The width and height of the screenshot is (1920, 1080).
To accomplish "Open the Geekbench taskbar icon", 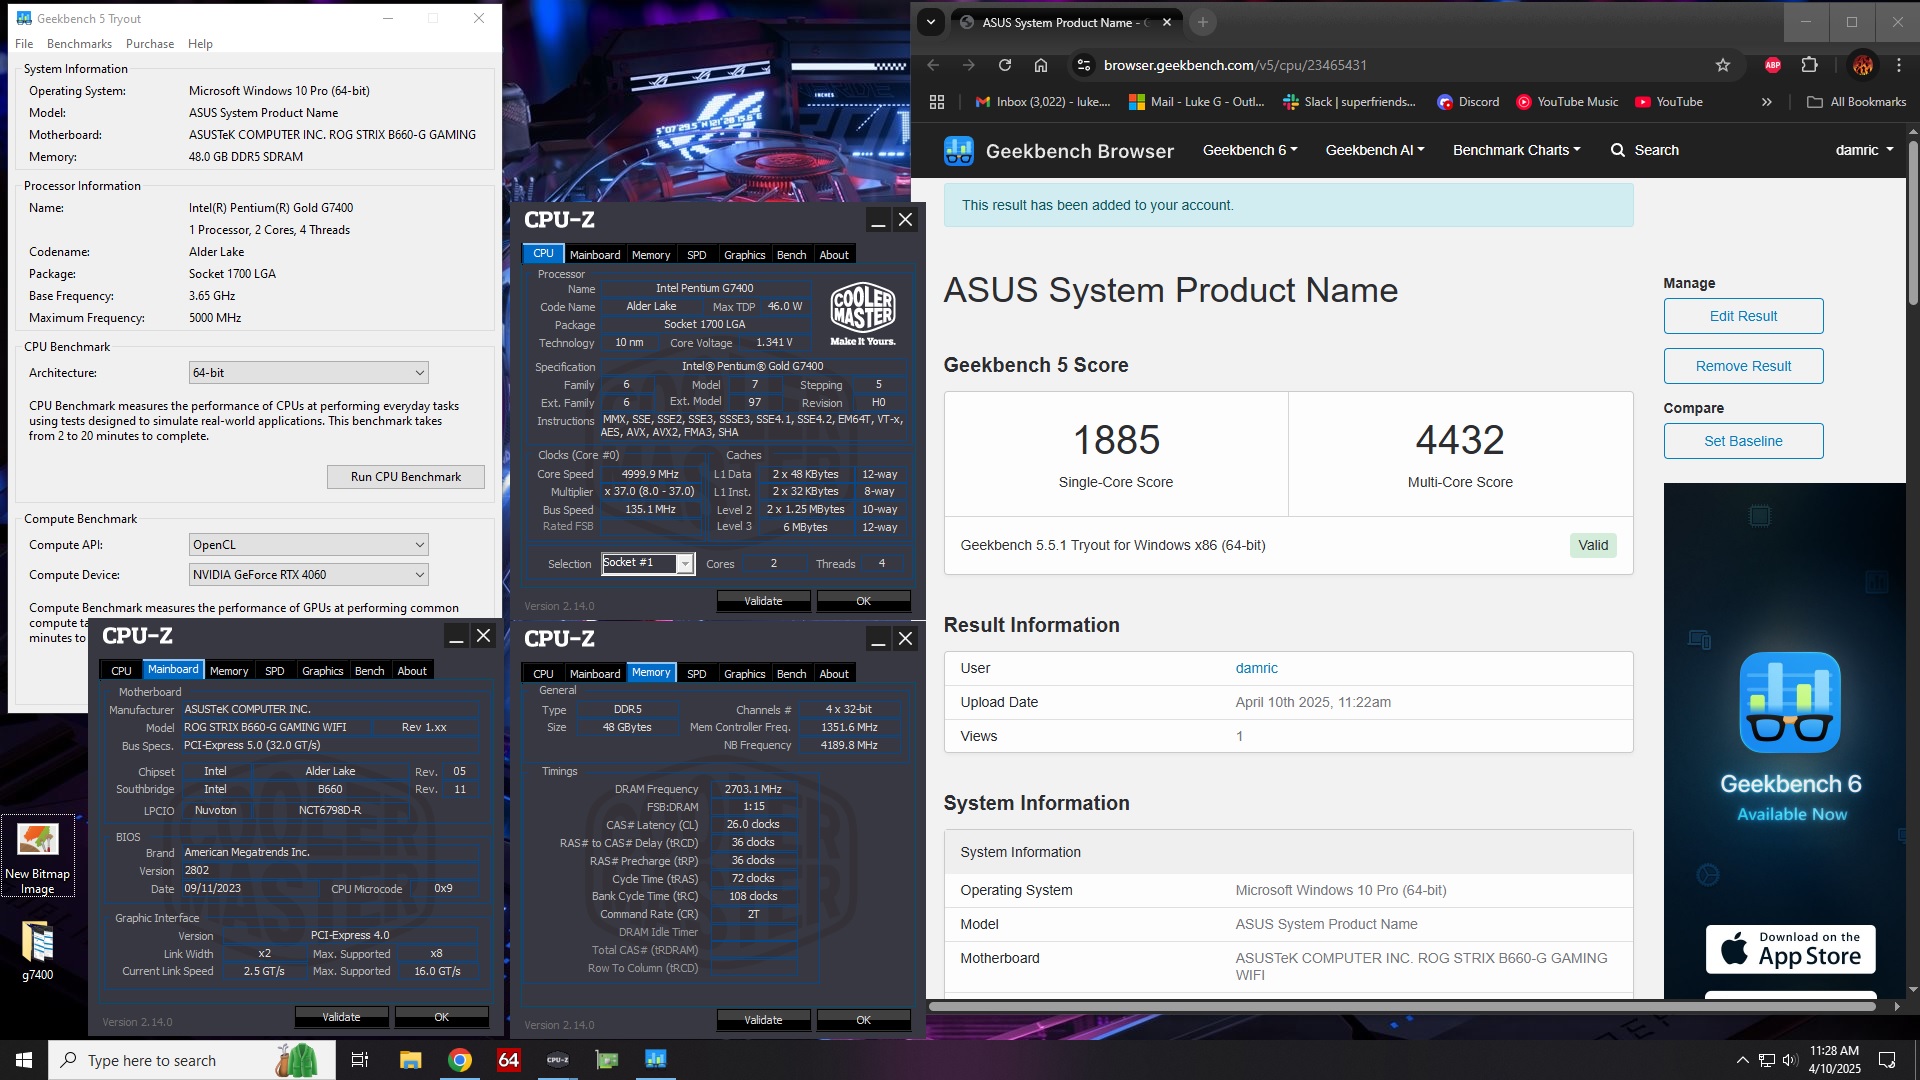I will click(x=656, y=1060).
